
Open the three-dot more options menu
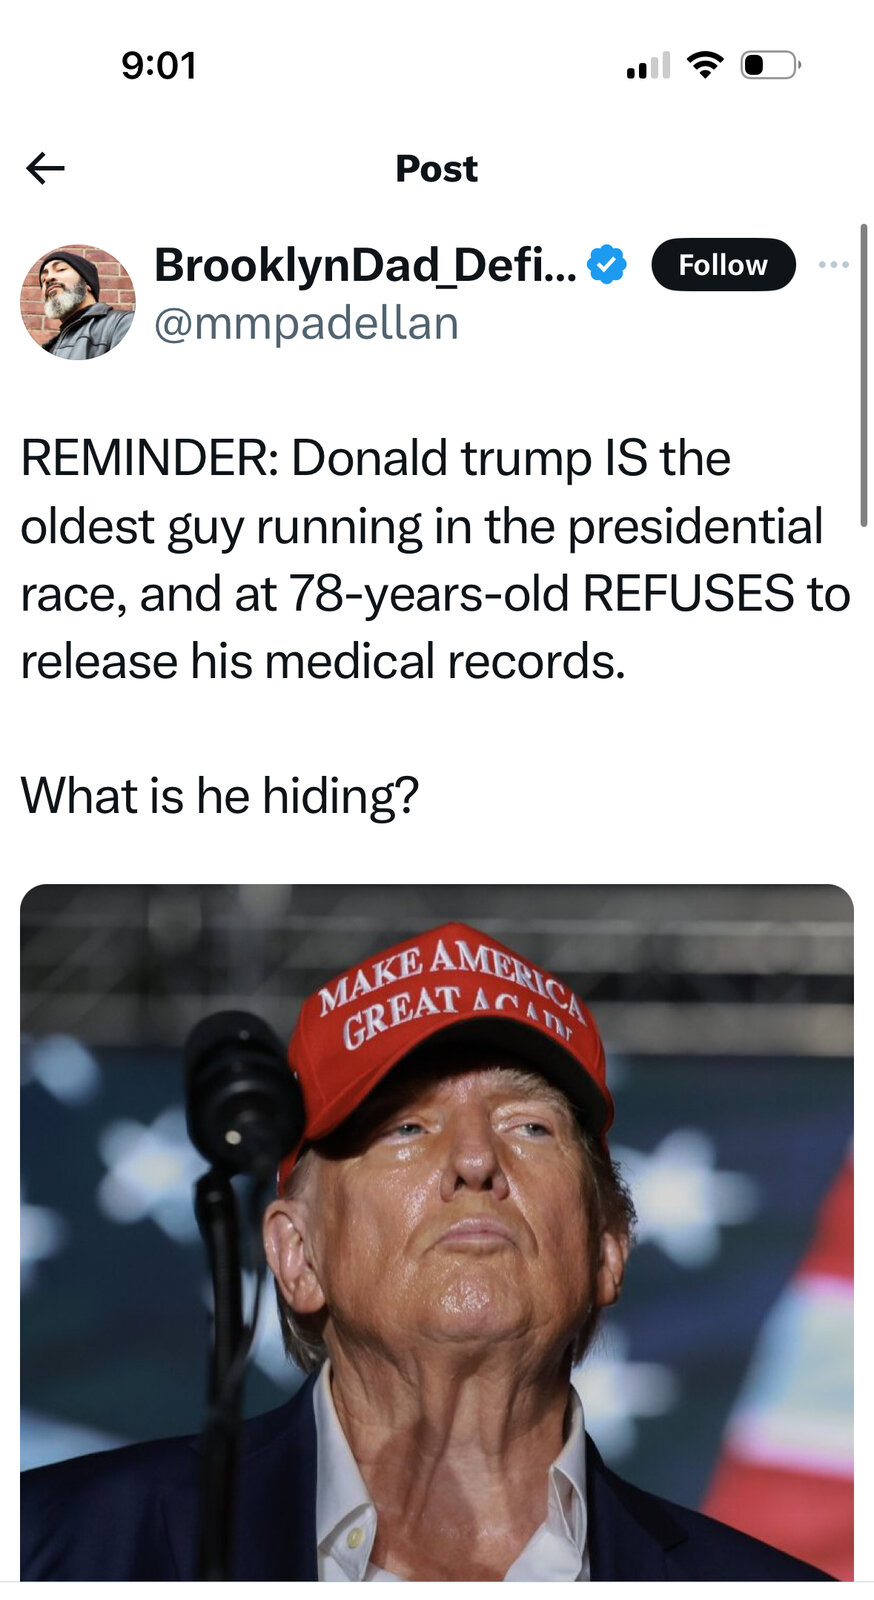(833, 265)
